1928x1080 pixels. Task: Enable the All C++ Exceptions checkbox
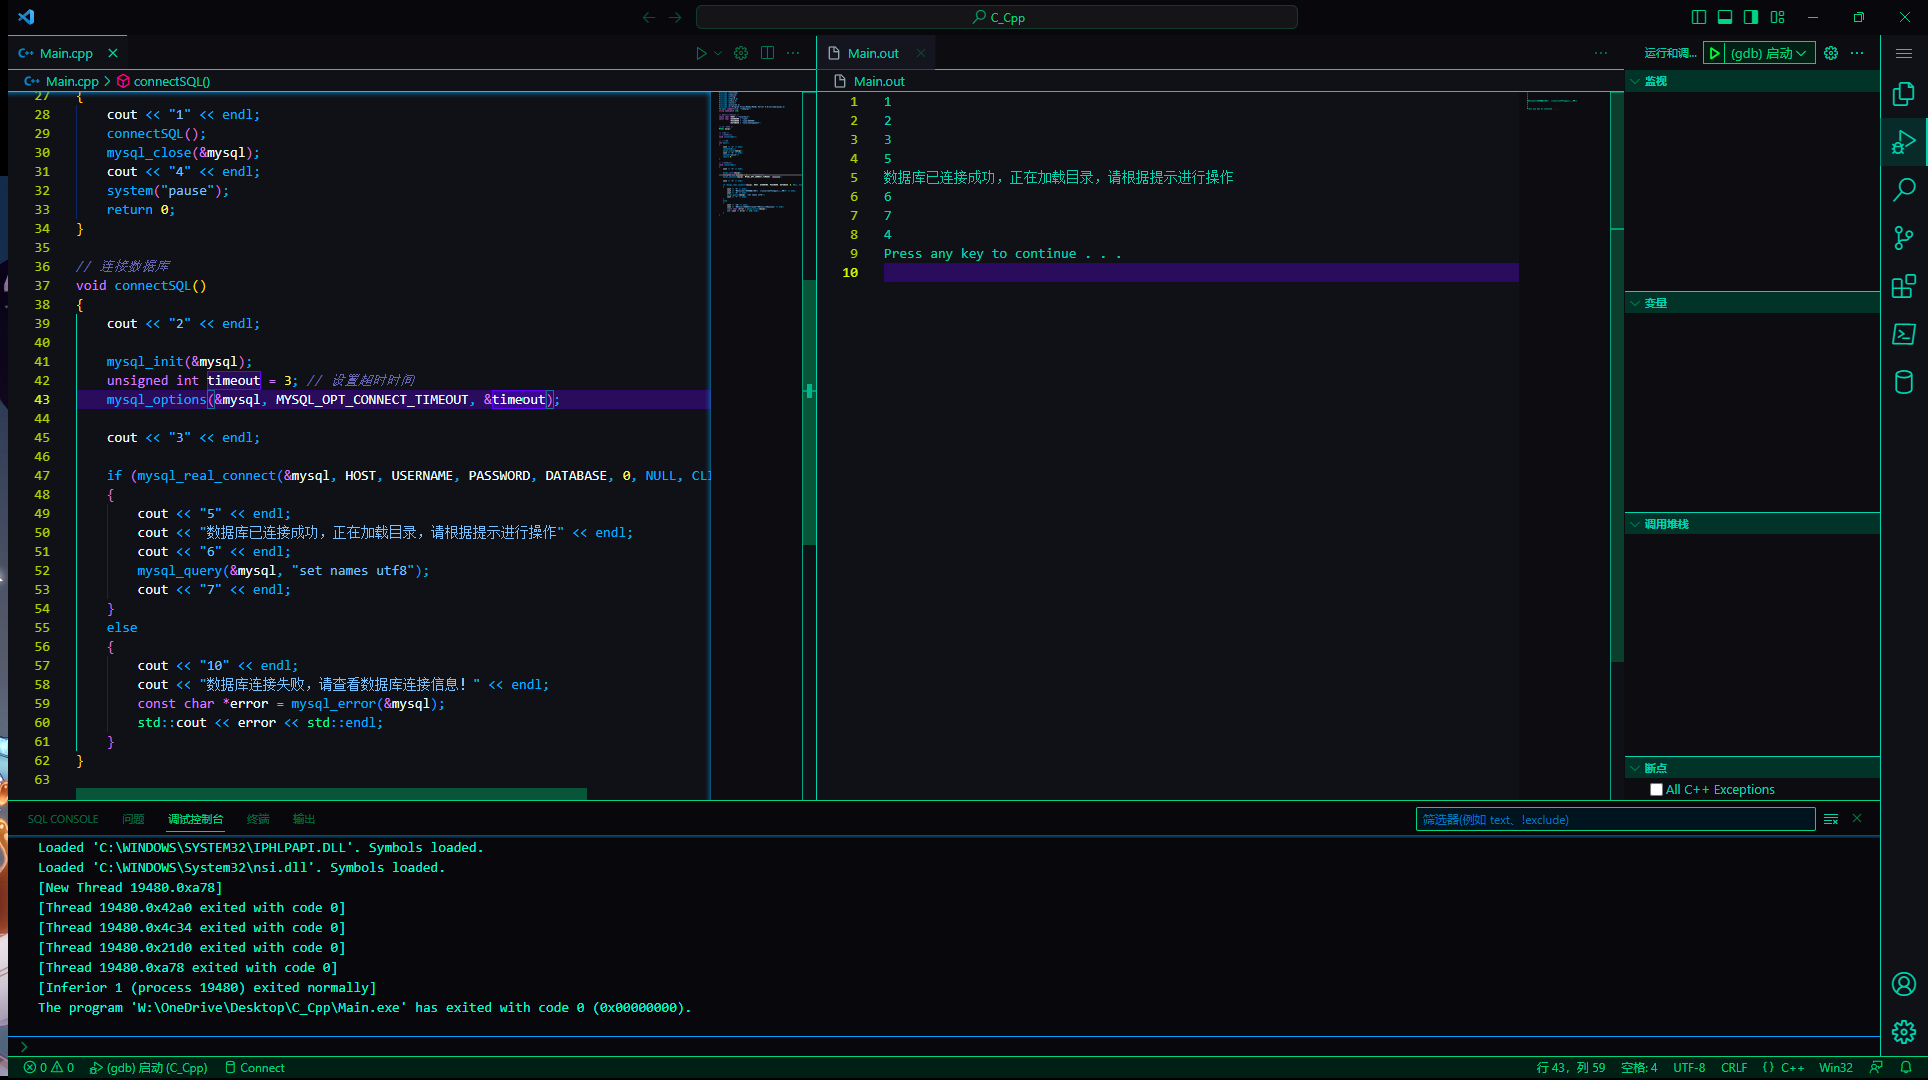(x=1656, y=789)
